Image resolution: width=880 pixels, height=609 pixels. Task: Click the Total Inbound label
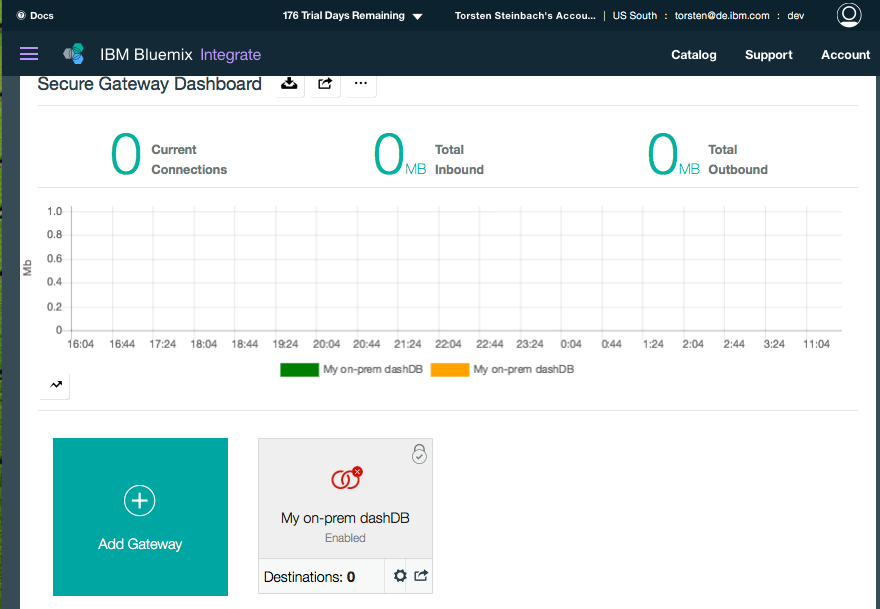459,159
